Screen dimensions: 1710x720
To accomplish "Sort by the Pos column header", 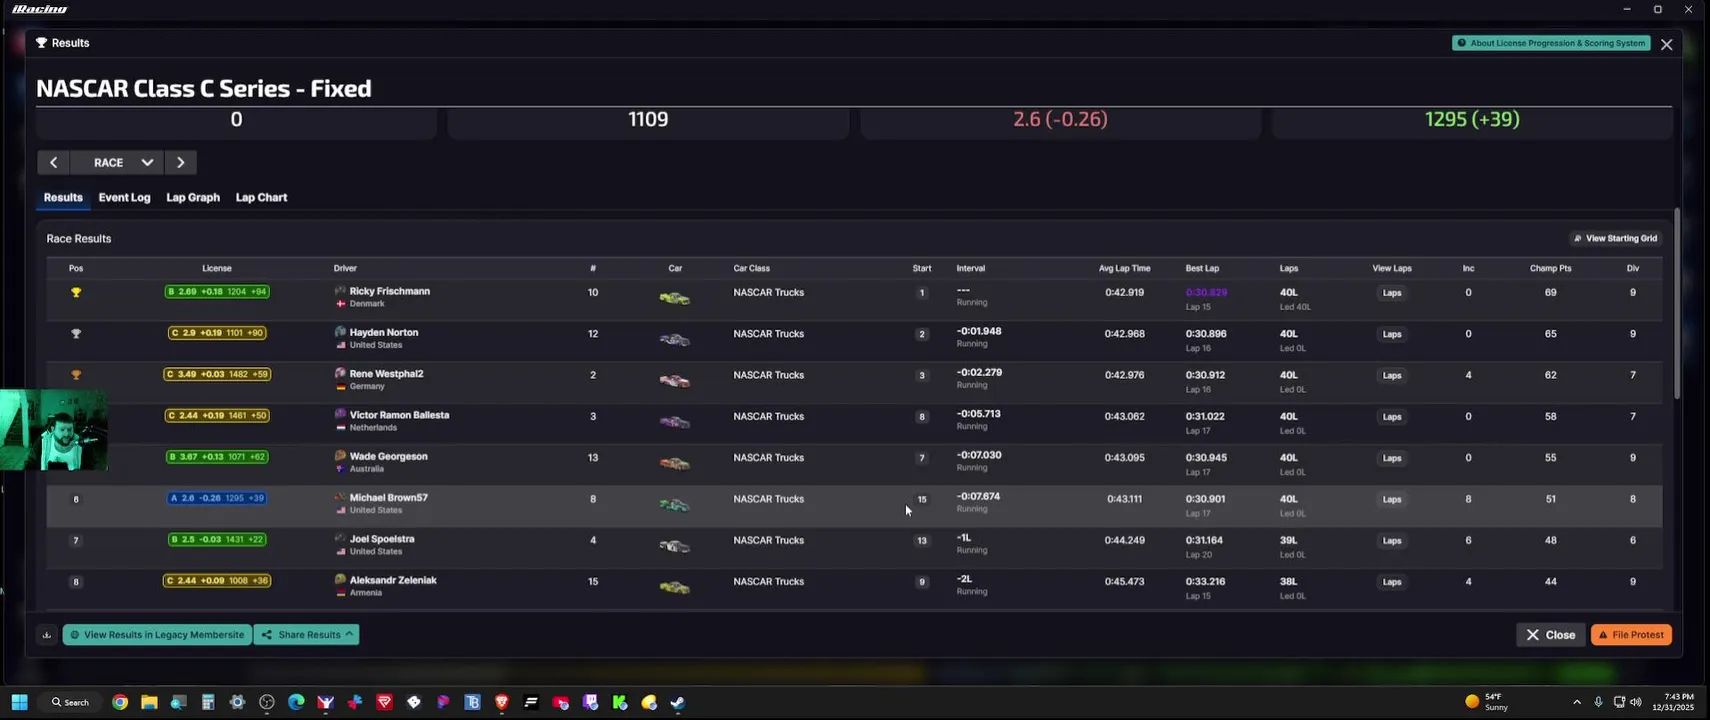I will (76, 268).
